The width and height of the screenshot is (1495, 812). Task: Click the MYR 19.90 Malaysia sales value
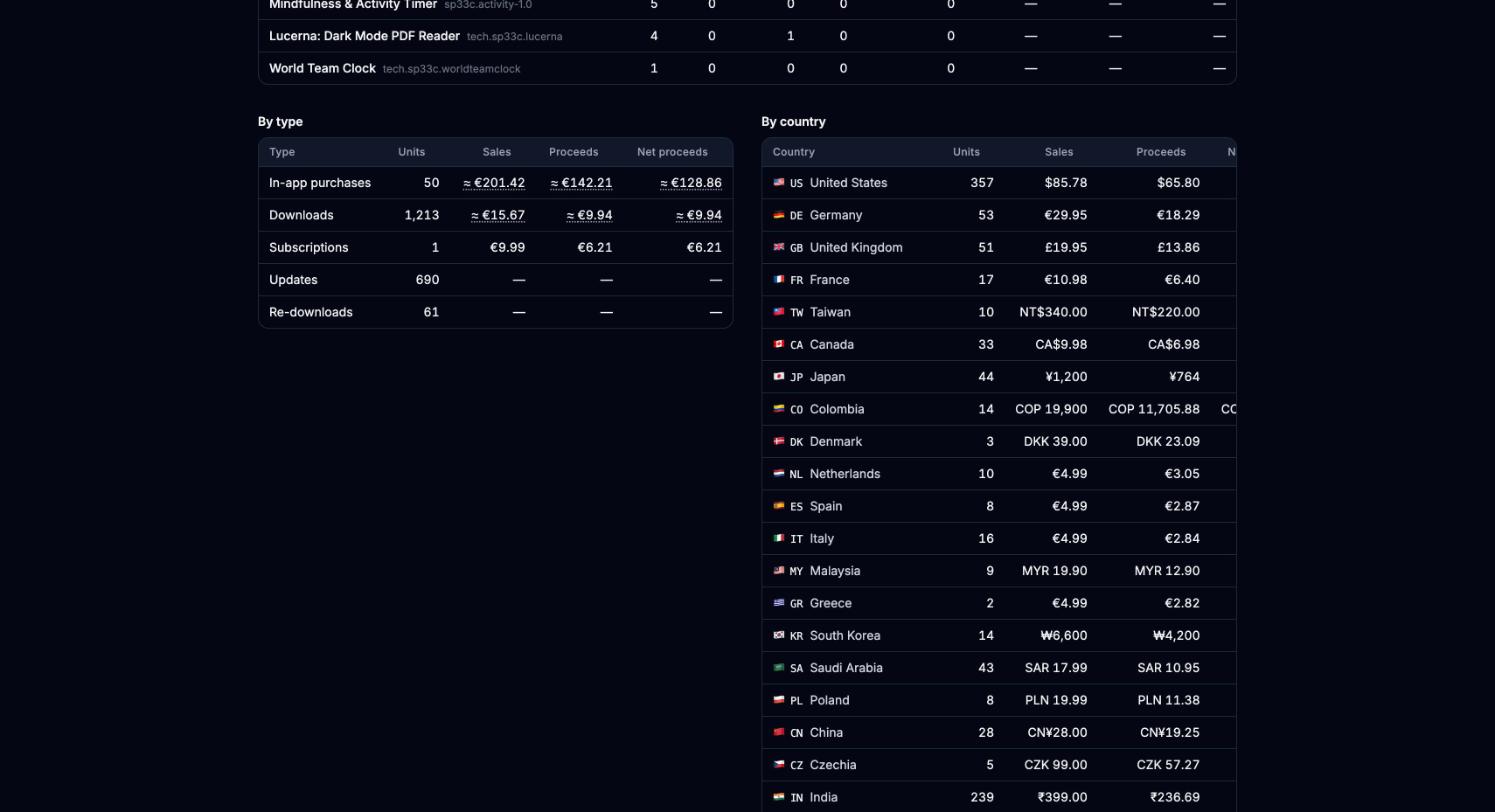pos(1055,571)
